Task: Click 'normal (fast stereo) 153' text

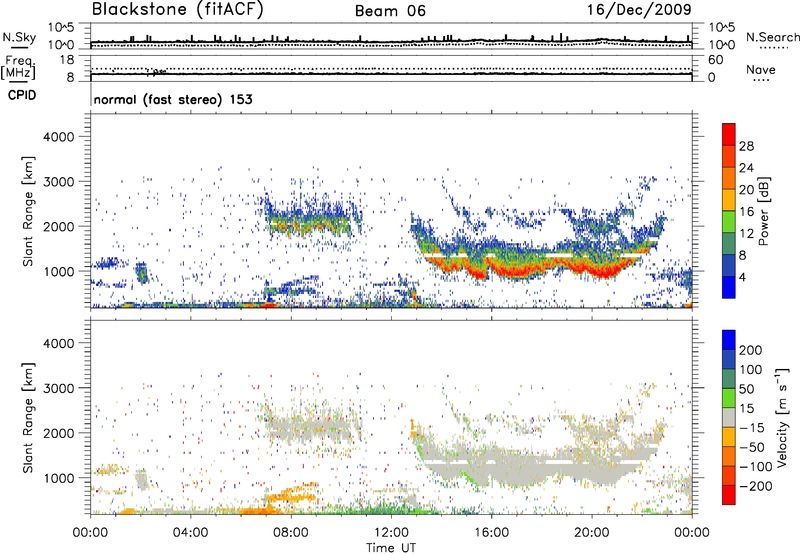Action: pyautogui.click(x=173, y=99)
